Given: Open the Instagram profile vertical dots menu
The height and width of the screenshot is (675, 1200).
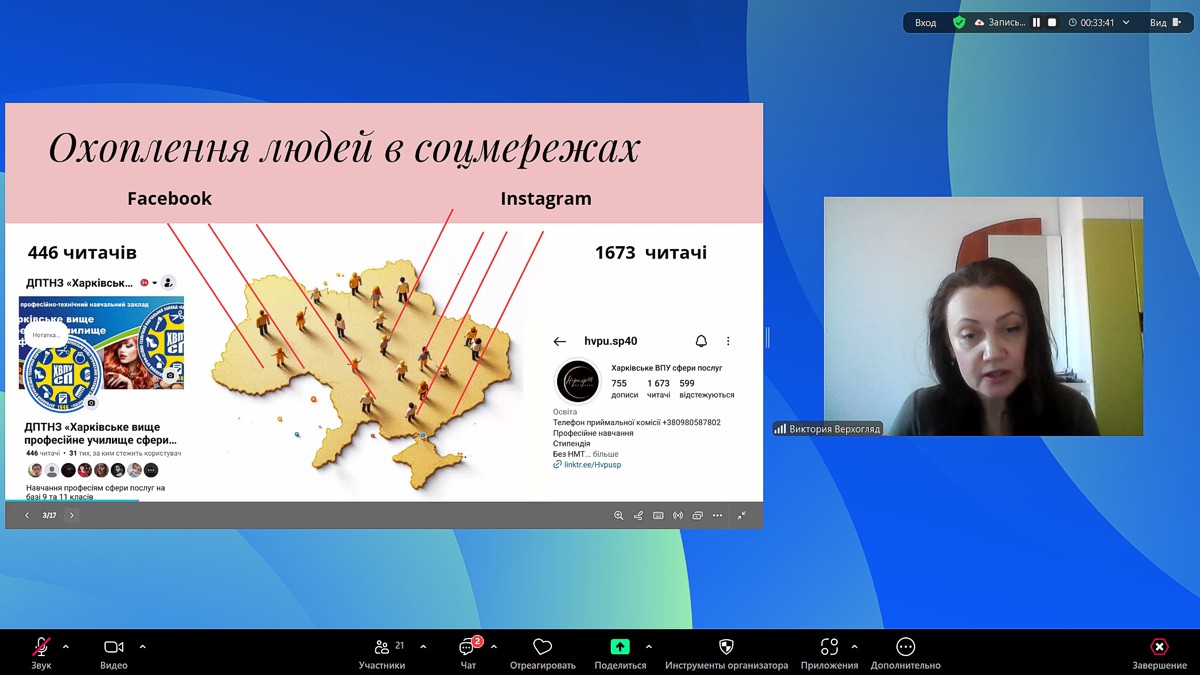Looking at the screenshot, I should point(728,341).
